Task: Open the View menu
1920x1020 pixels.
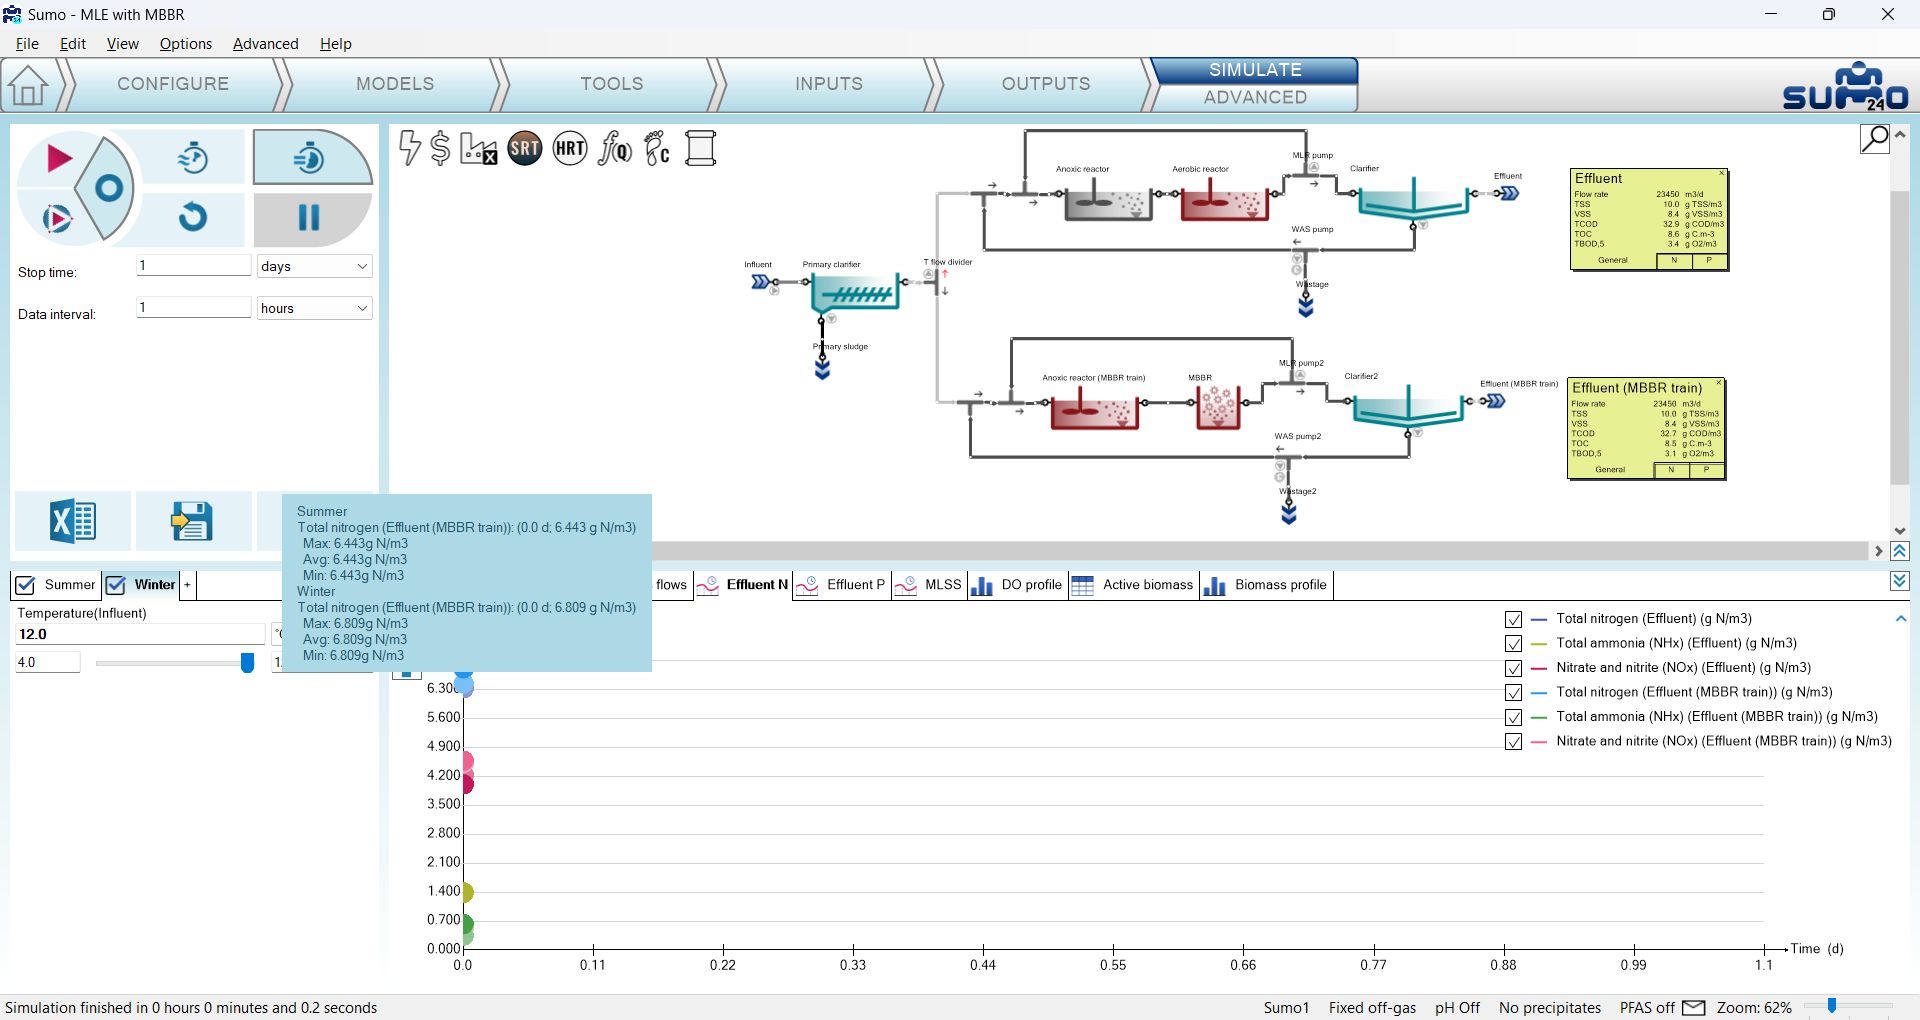Action: (x=122, y=44)
